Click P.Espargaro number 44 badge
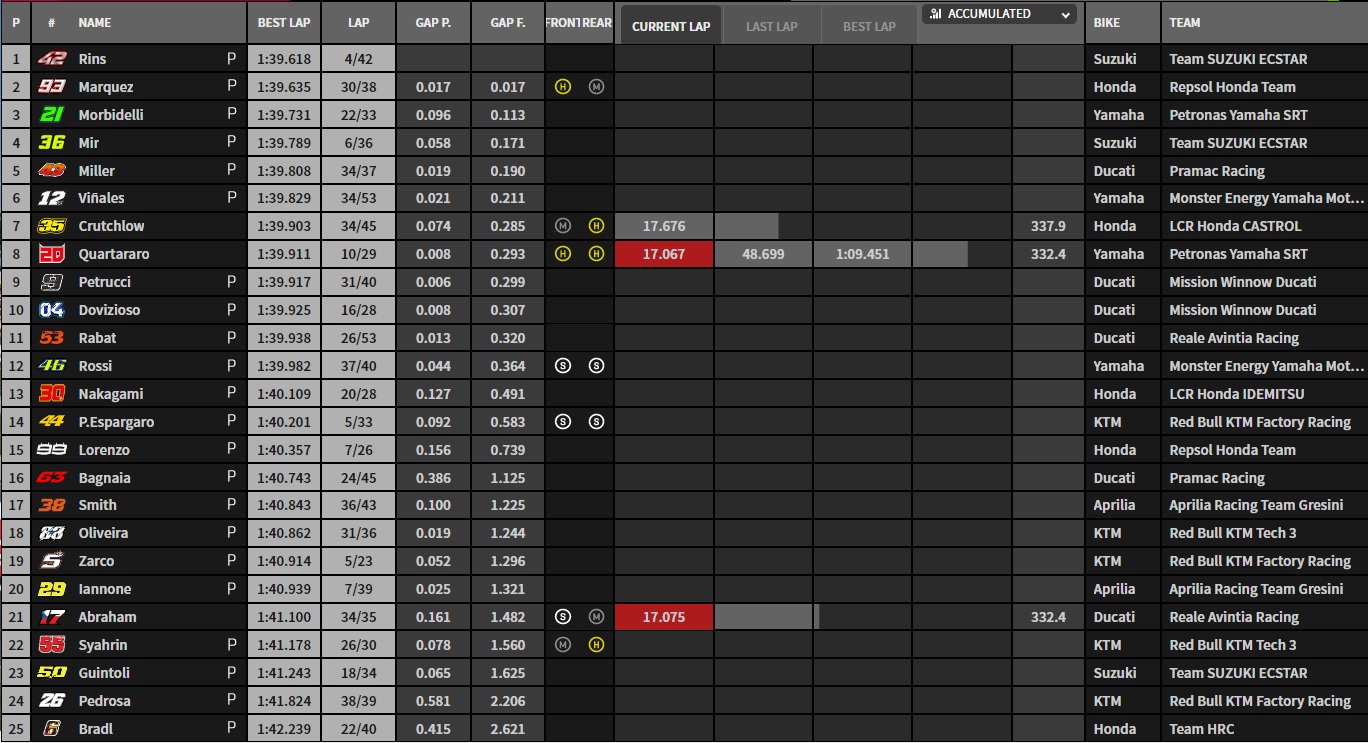1368x743 pixels. coord(51,422)
